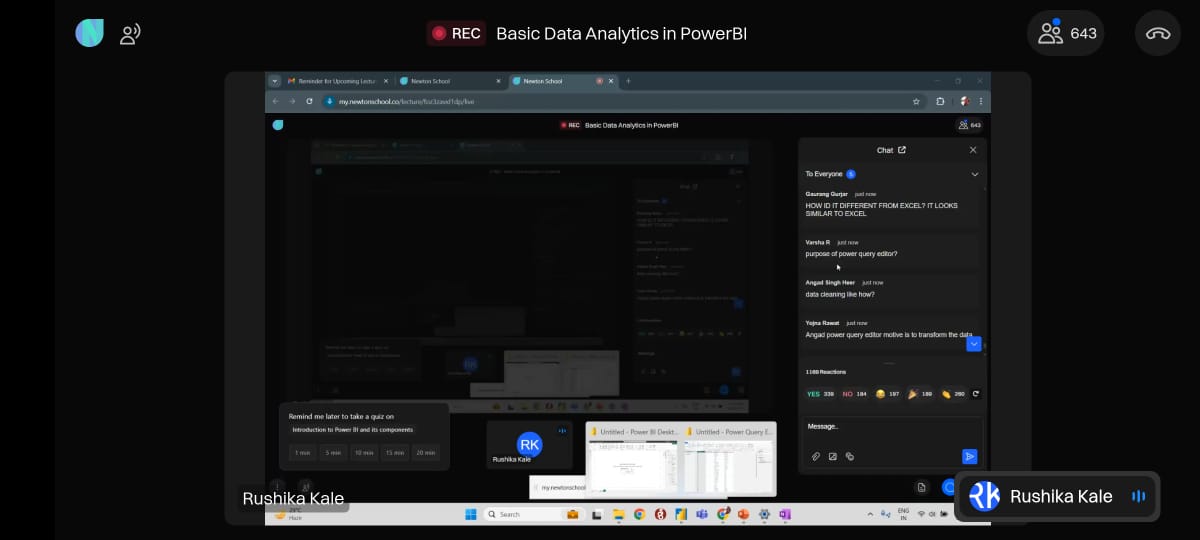Show hidden system tray icons chevron
1200x540 pixels.
pos(870,514)
